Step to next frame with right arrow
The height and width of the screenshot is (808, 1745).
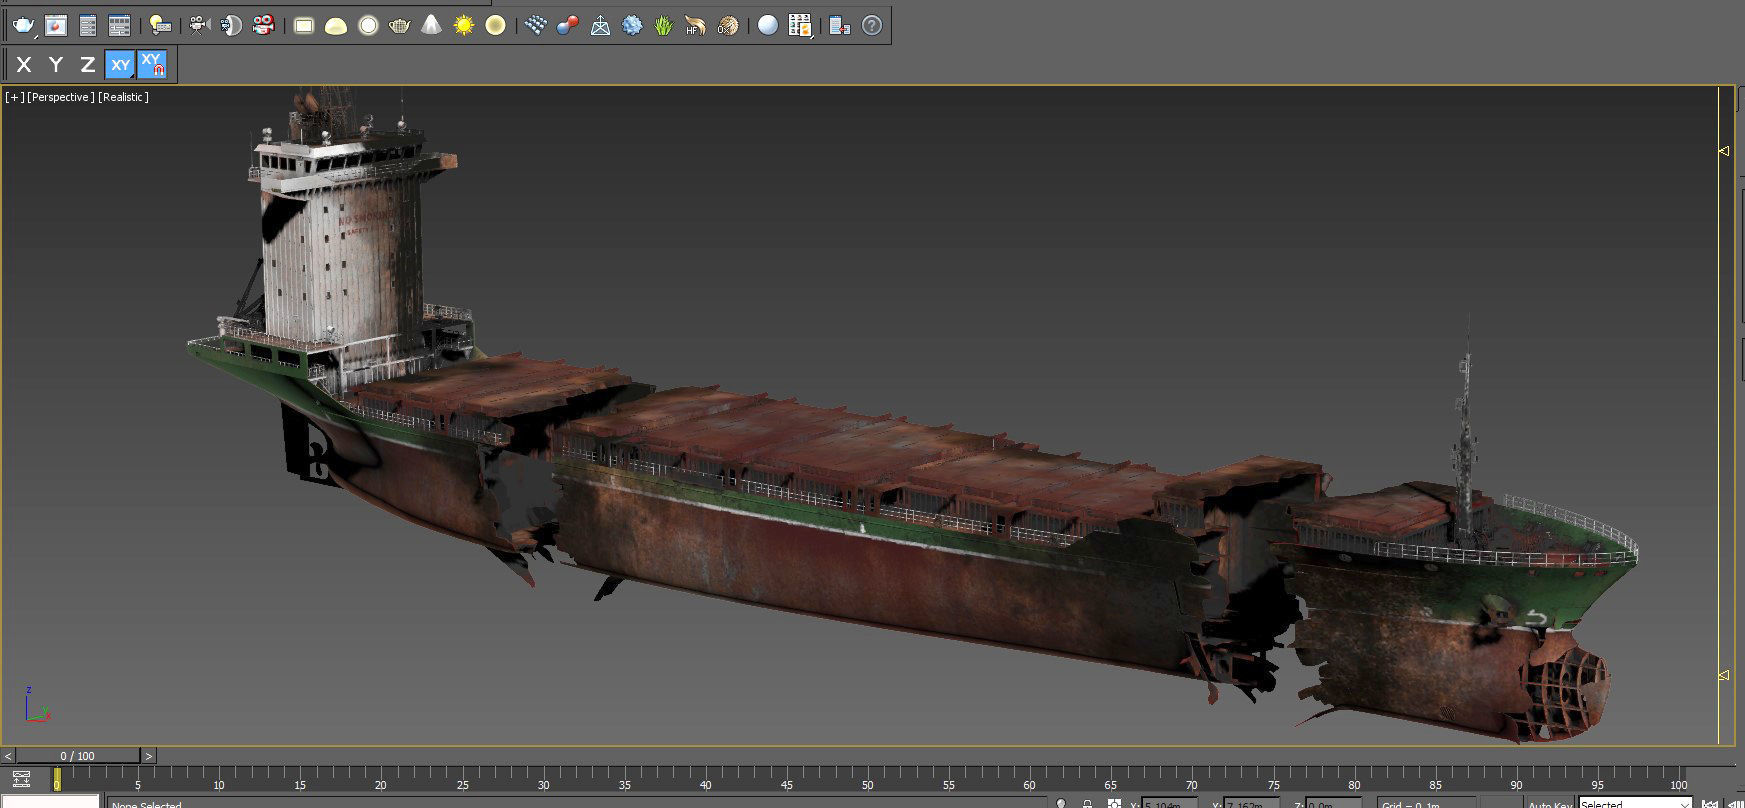pos(149,756)
